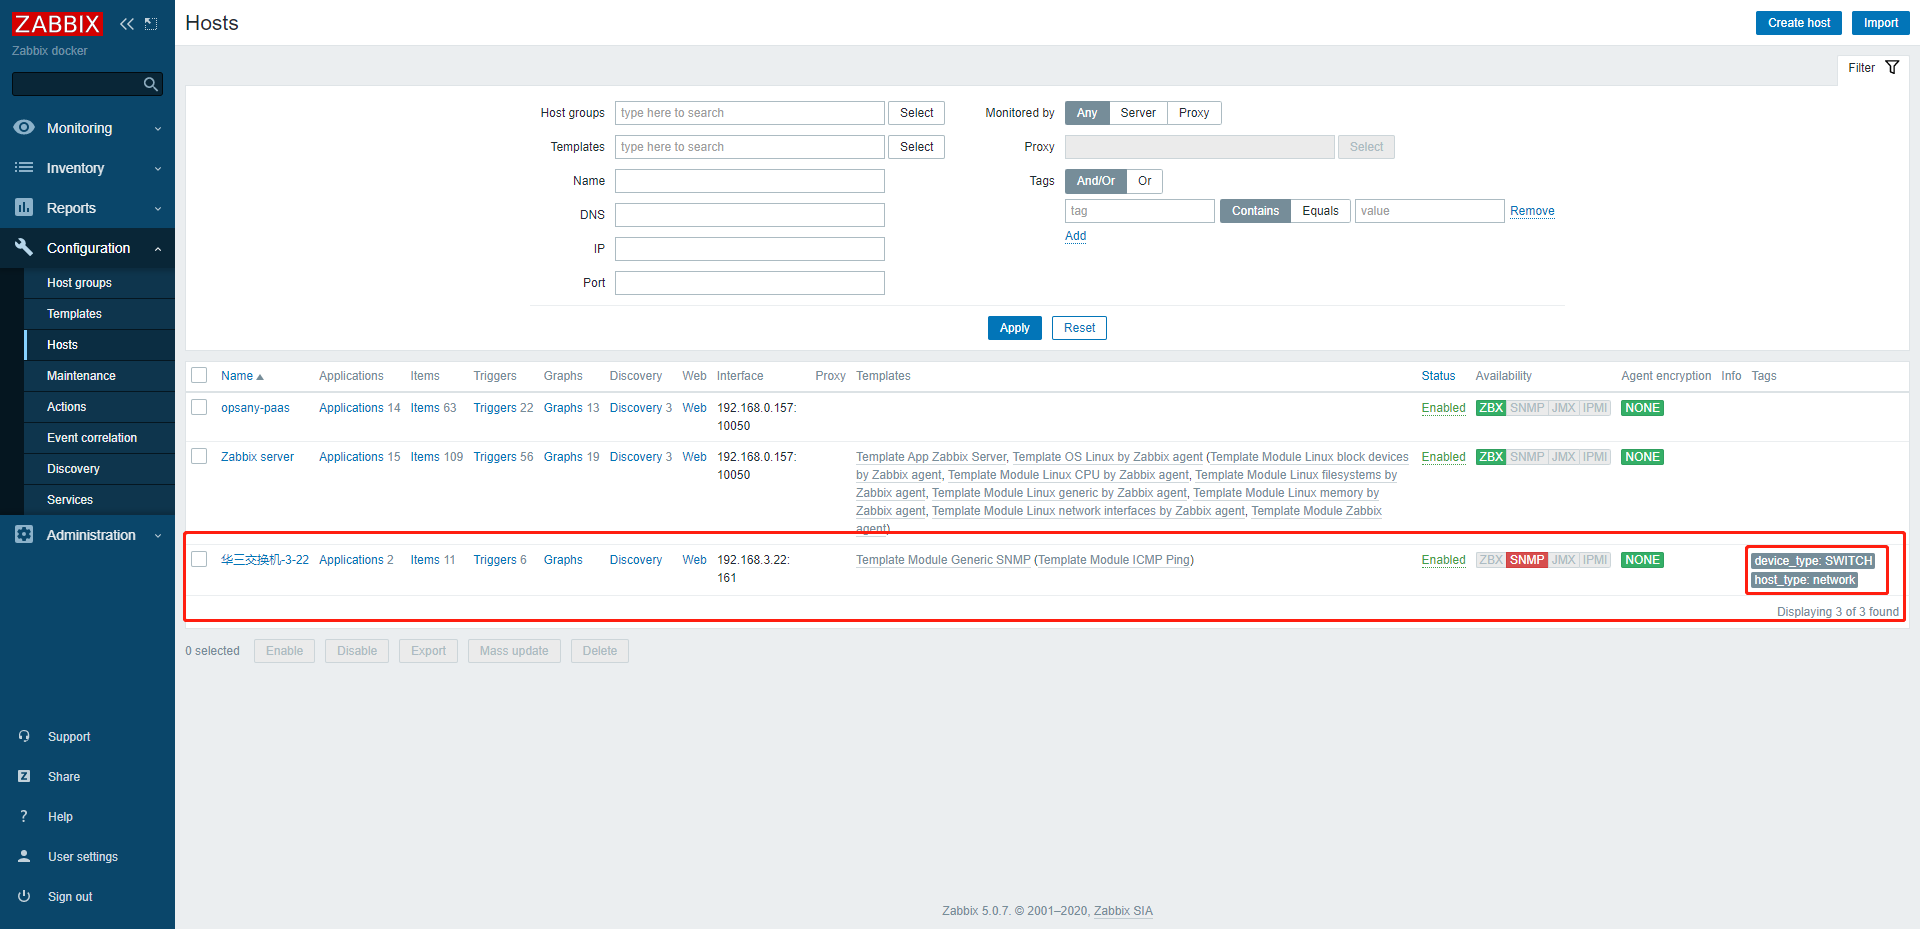Select Any for Monitored by

tap(1087, 113)
